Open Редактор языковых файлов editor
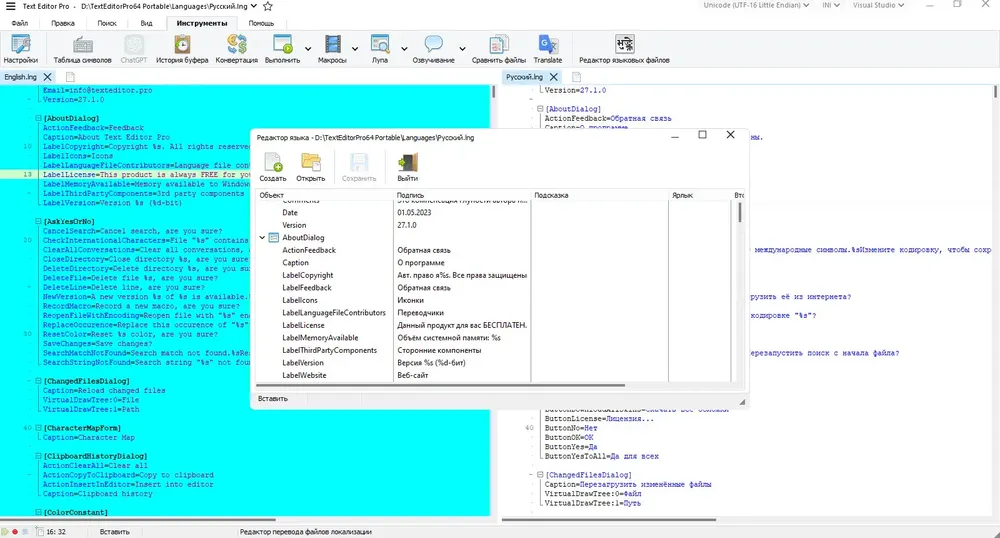This screenshot has height=538, width=1000. (x=624, y=49)
